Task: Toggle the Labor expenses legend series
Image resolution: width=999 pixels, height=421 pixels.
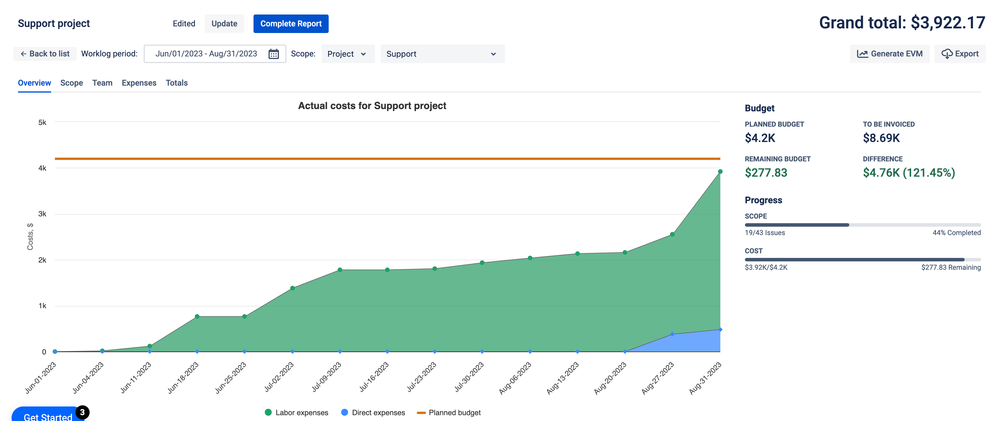Action: (297, 412)
